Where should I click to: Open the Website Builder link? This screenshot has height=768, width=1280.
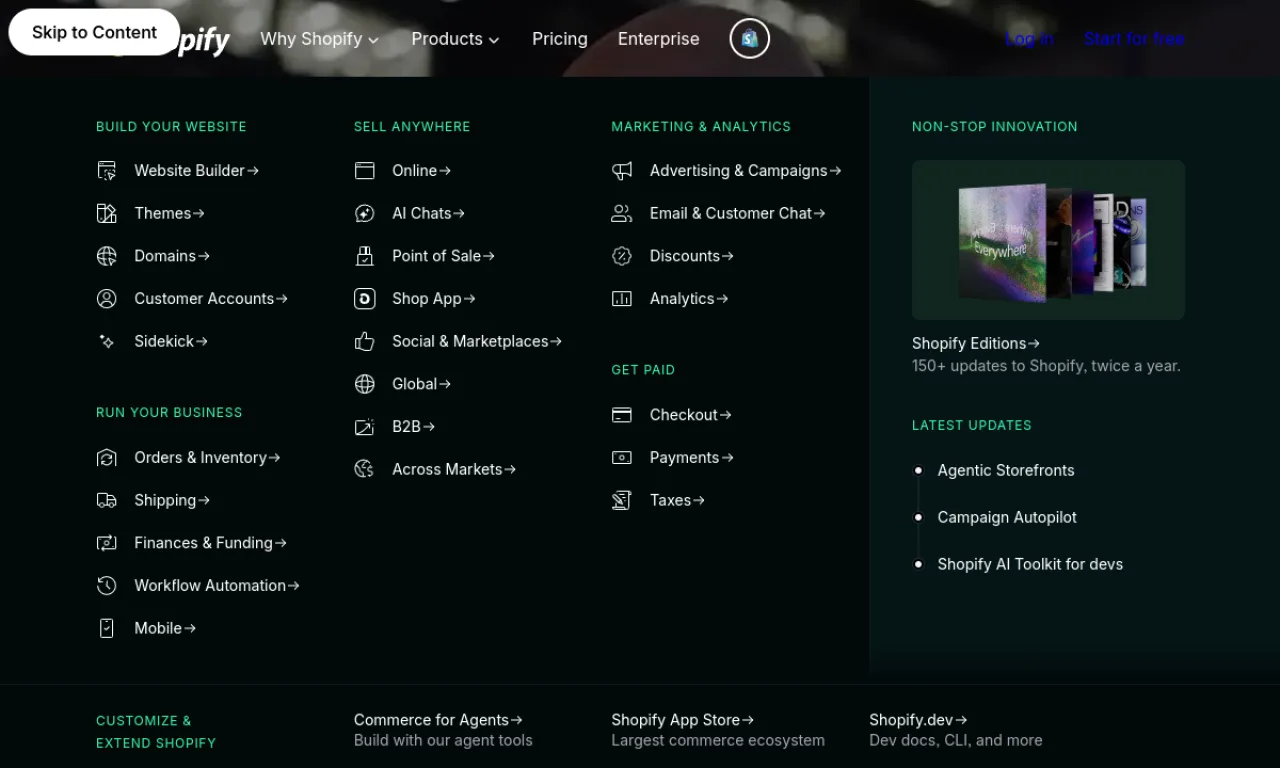[197, 171]
